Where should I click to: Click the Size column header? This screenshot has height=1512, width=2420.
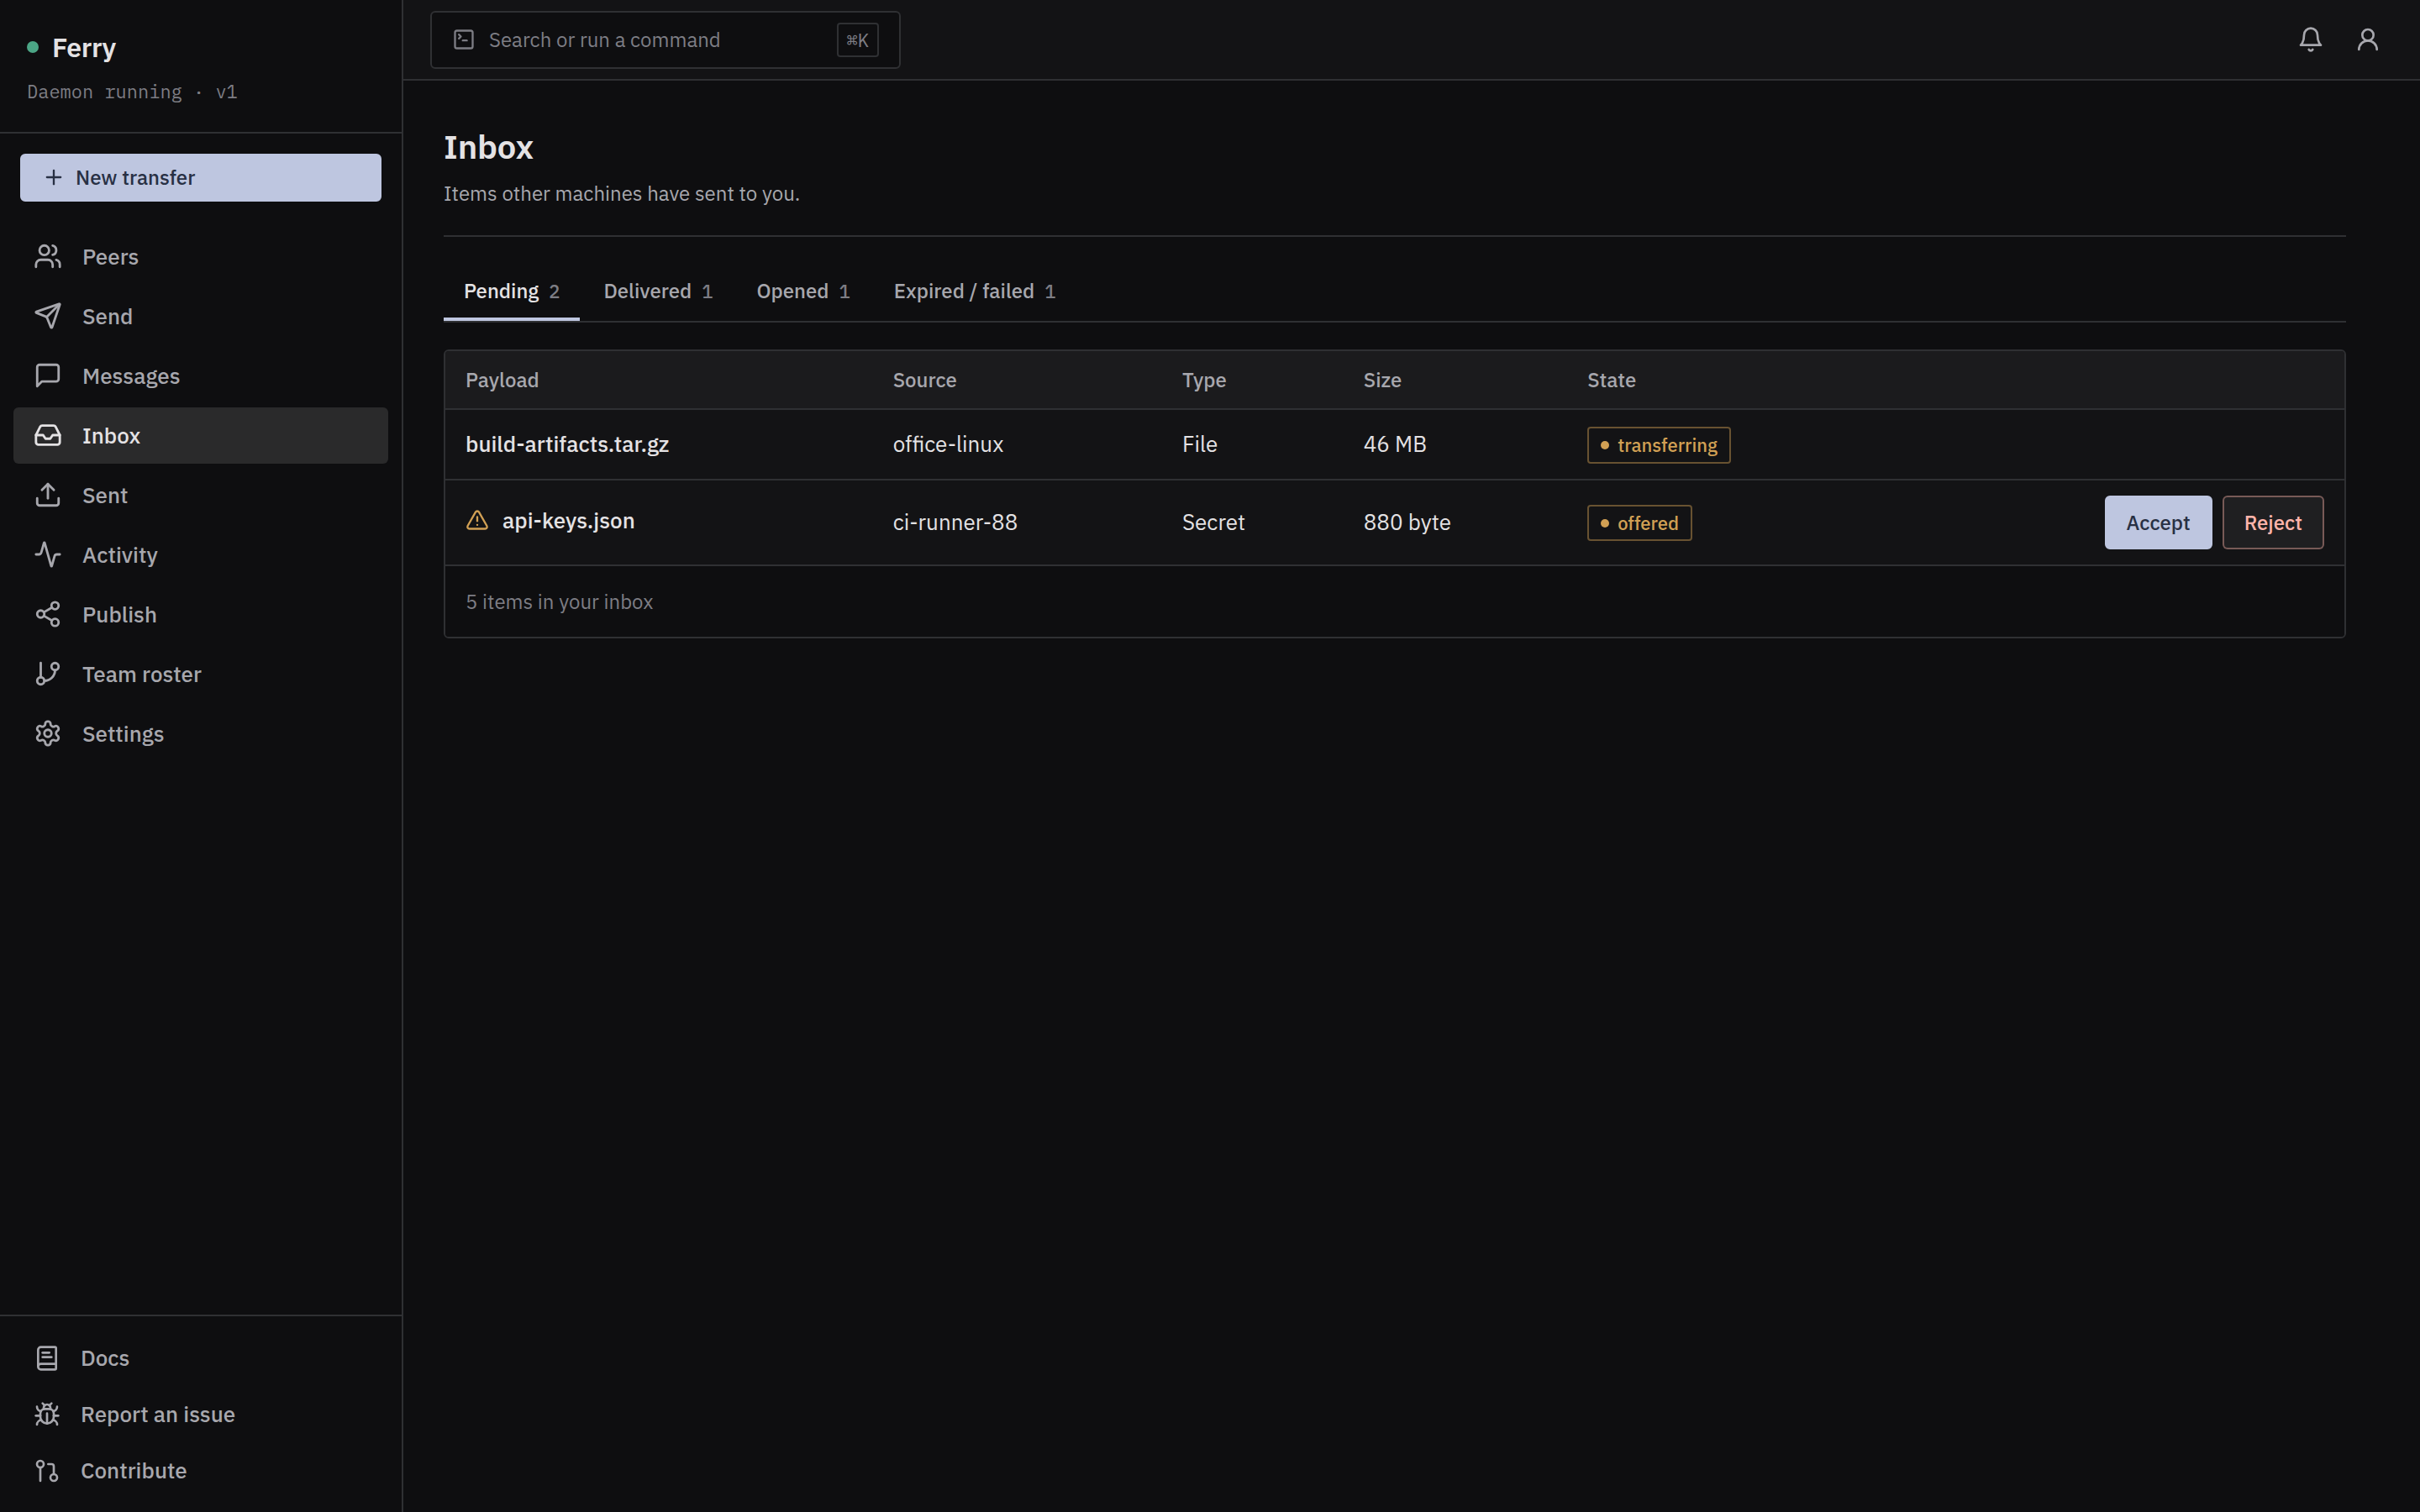(1382, 380)
